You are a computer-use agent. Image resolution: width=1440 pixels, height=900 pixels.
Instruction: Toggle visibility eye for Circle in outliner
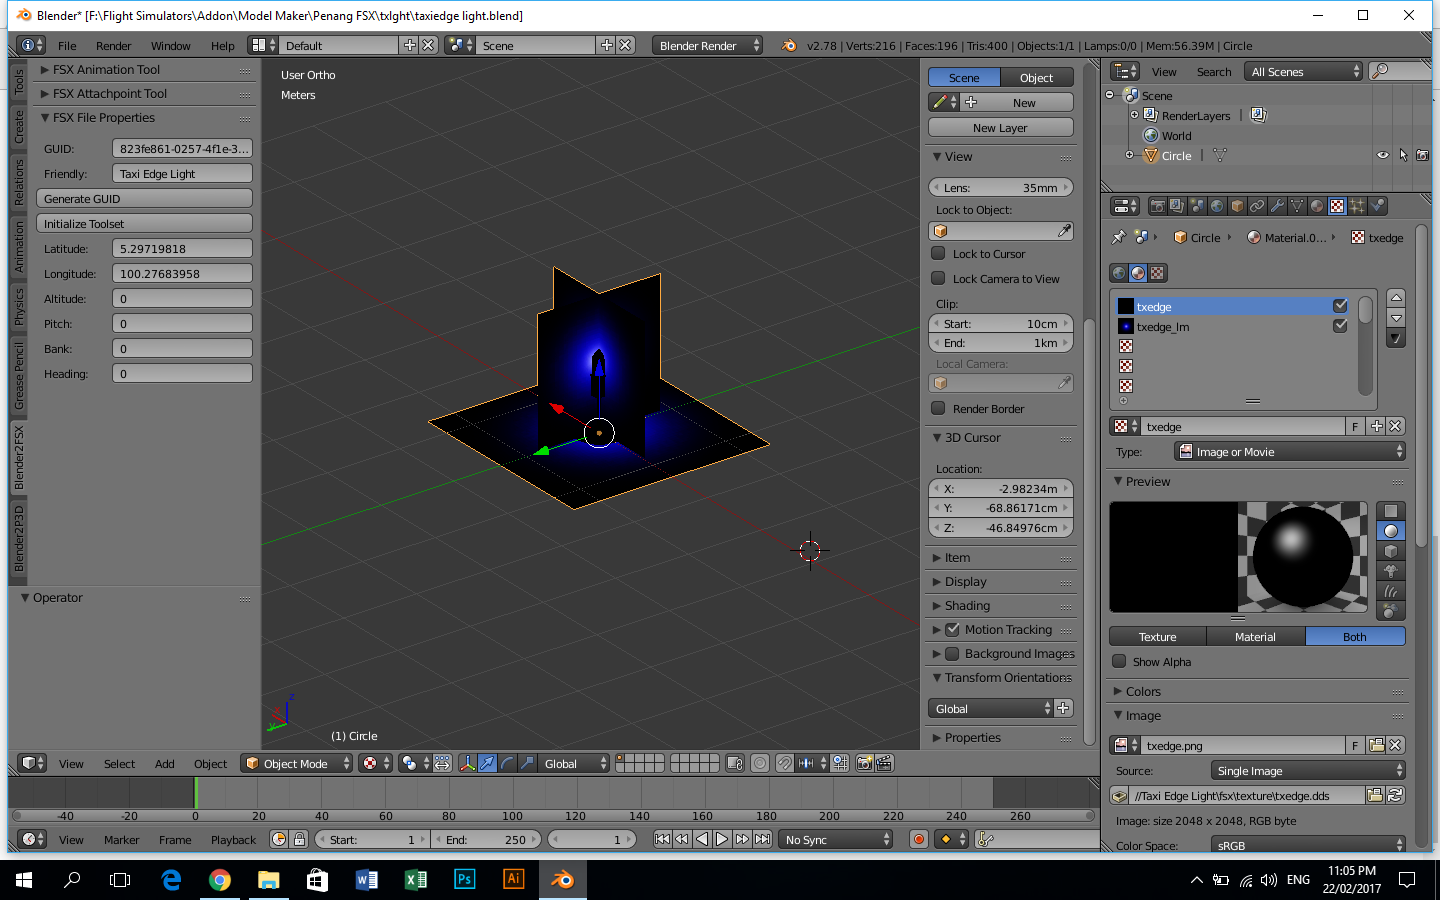click(x=1382, y=156)
